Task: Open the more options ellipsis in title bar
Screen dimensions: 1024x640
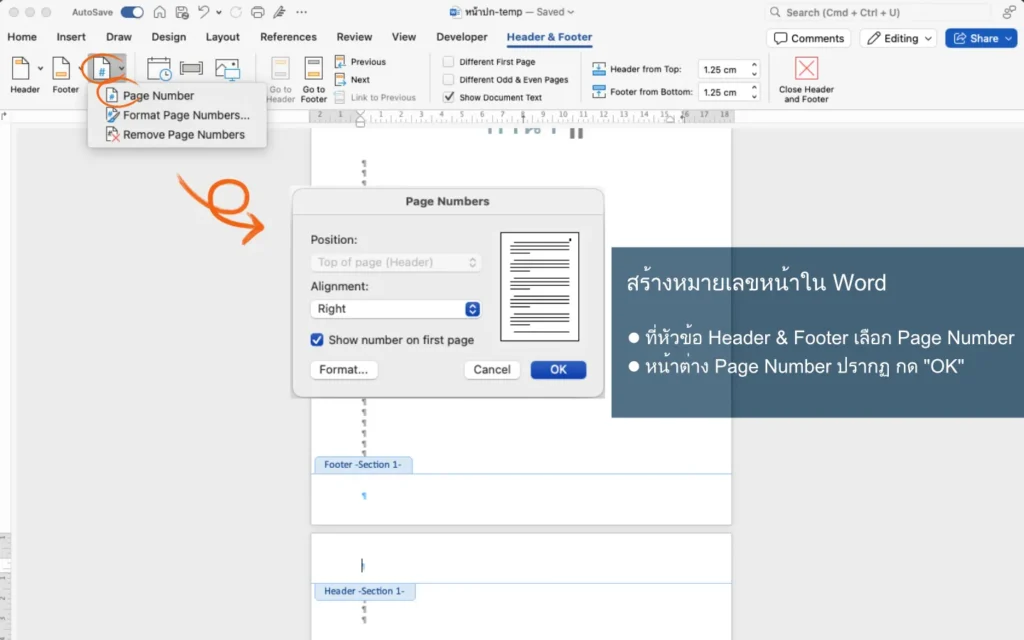Action: [x=301, y=12]
